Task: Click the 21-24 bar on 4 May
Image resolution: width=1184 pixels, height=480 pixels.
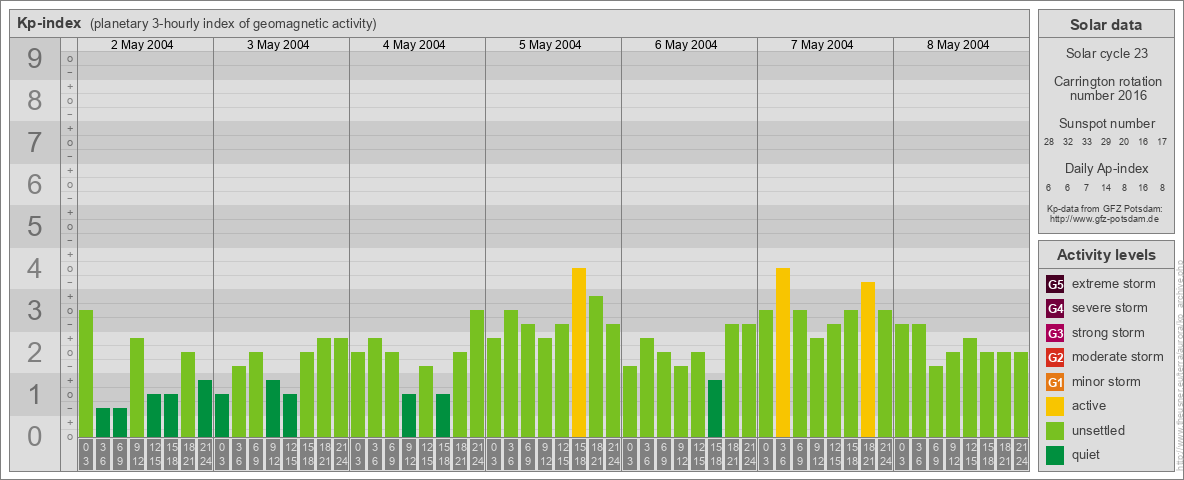Action: tap(477, 374)
